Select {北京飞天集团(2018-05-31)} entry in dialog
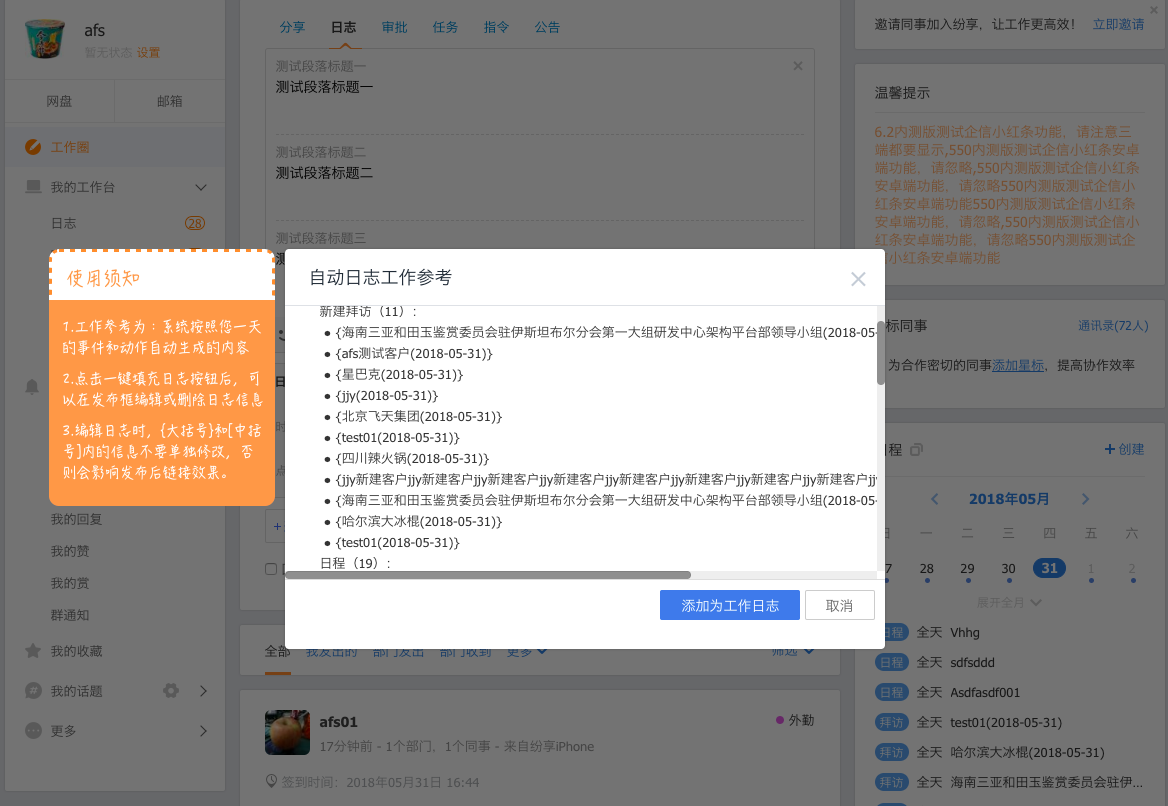 click(x=419, y=416)
